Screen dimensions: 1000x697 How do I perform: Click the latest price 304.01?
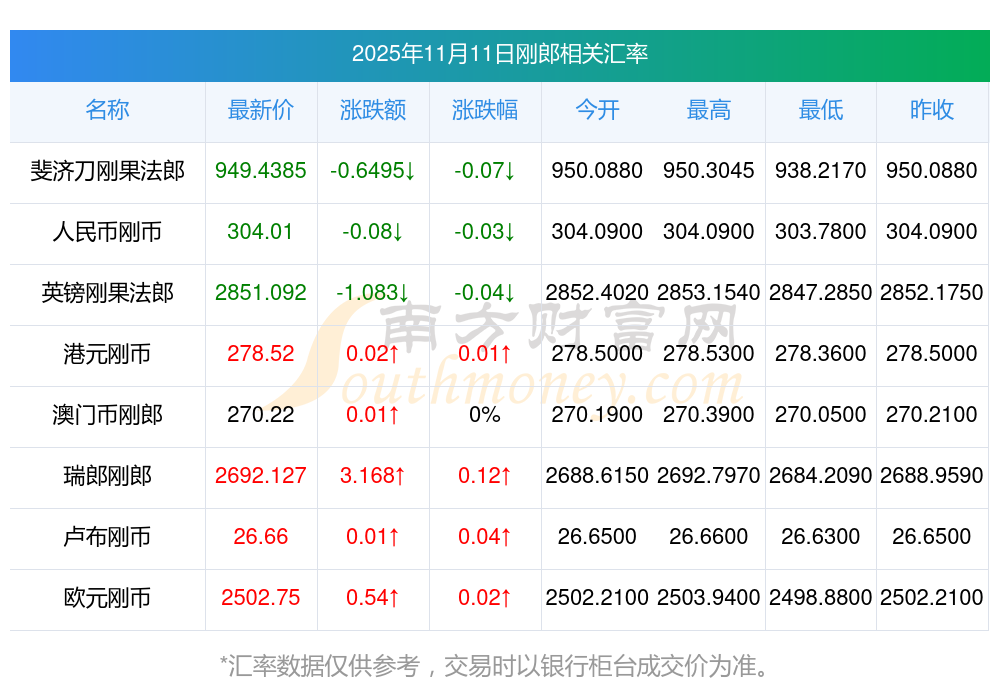[x=260, y=231]
